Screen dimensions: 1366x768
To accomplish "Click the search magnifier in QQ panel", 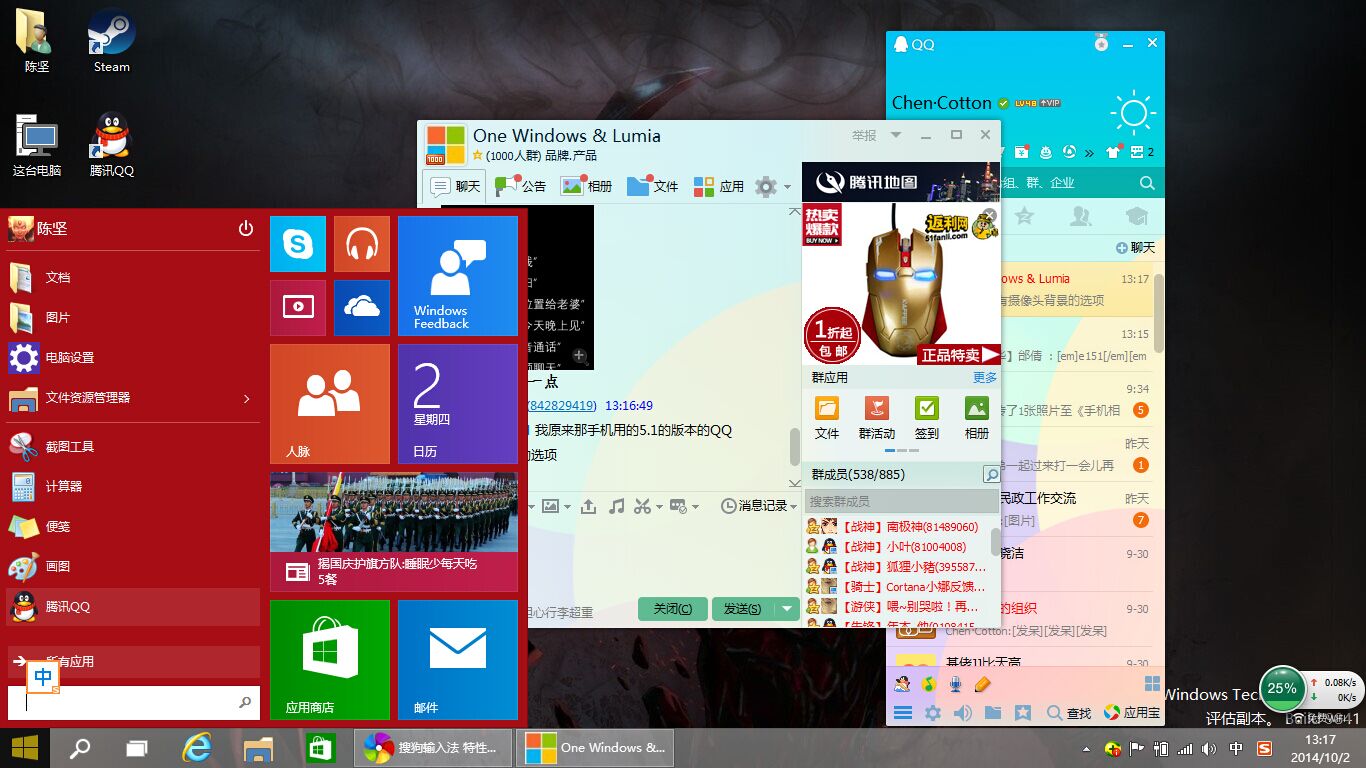I will [x=1147, y=183].
